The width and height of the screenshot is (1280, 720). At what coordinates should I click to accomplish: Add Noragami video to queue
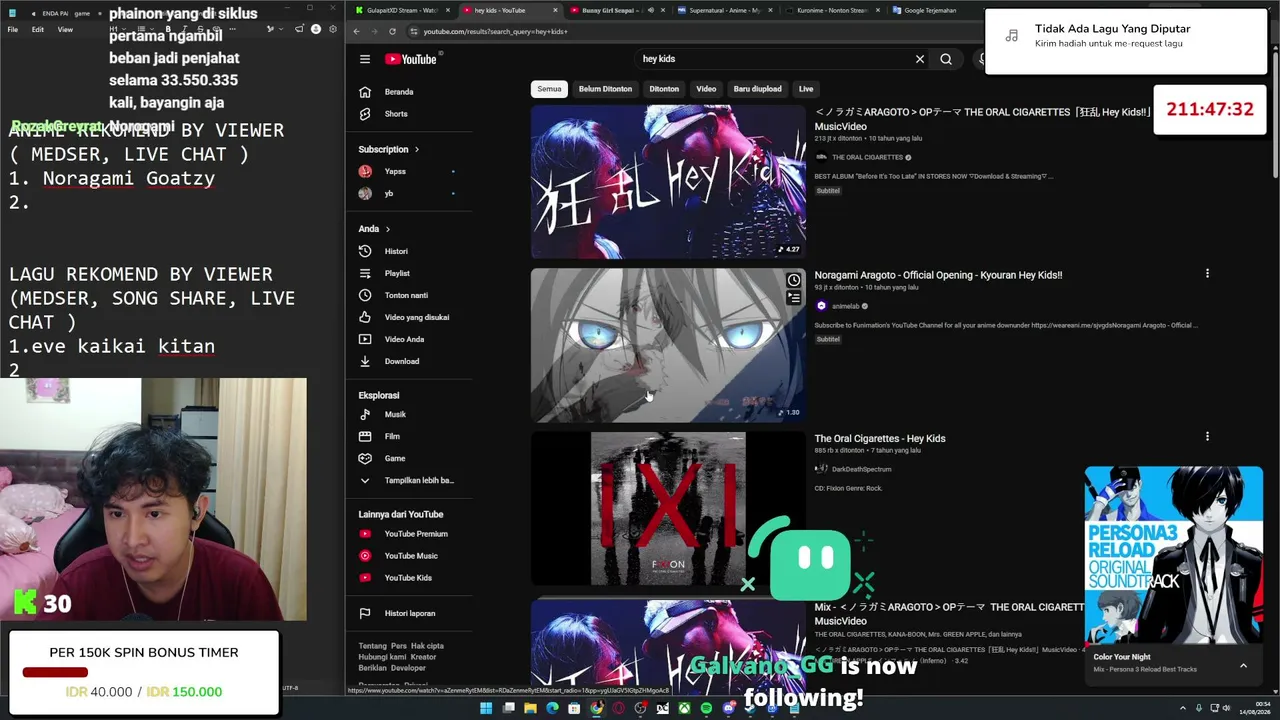coord(793,297)
